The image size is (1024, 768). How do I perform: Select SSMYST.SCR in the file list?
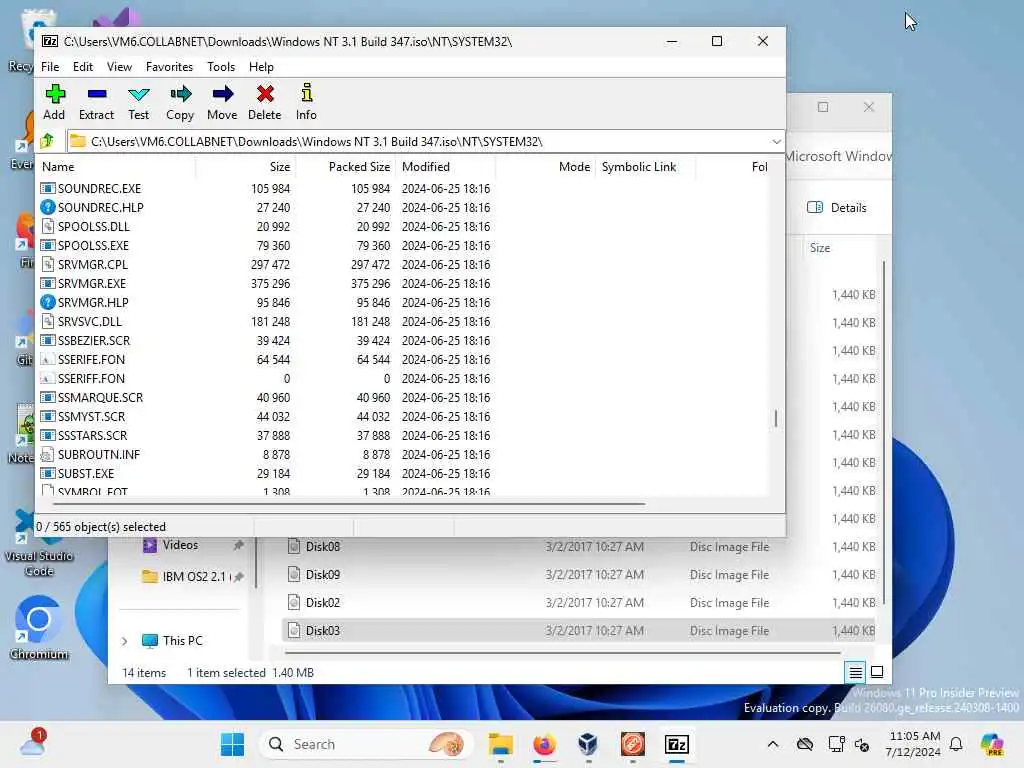pyautogui.click(x=91, y=416)
